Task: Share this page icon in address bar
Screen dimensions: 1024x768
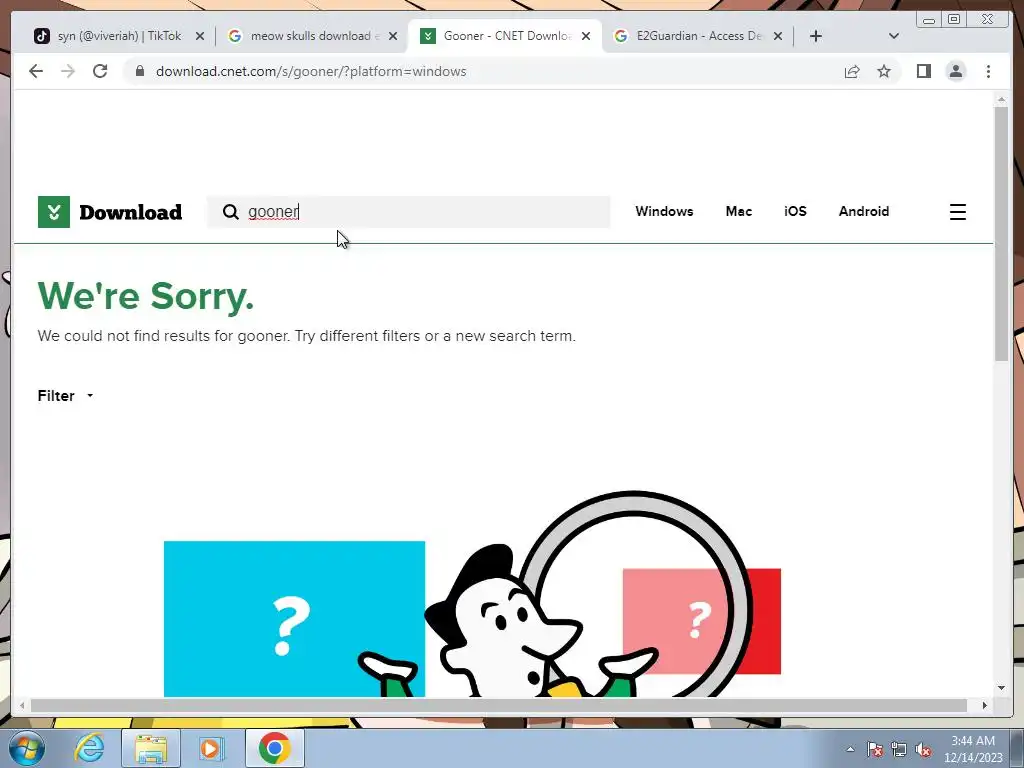Action: tap(852, 71)
